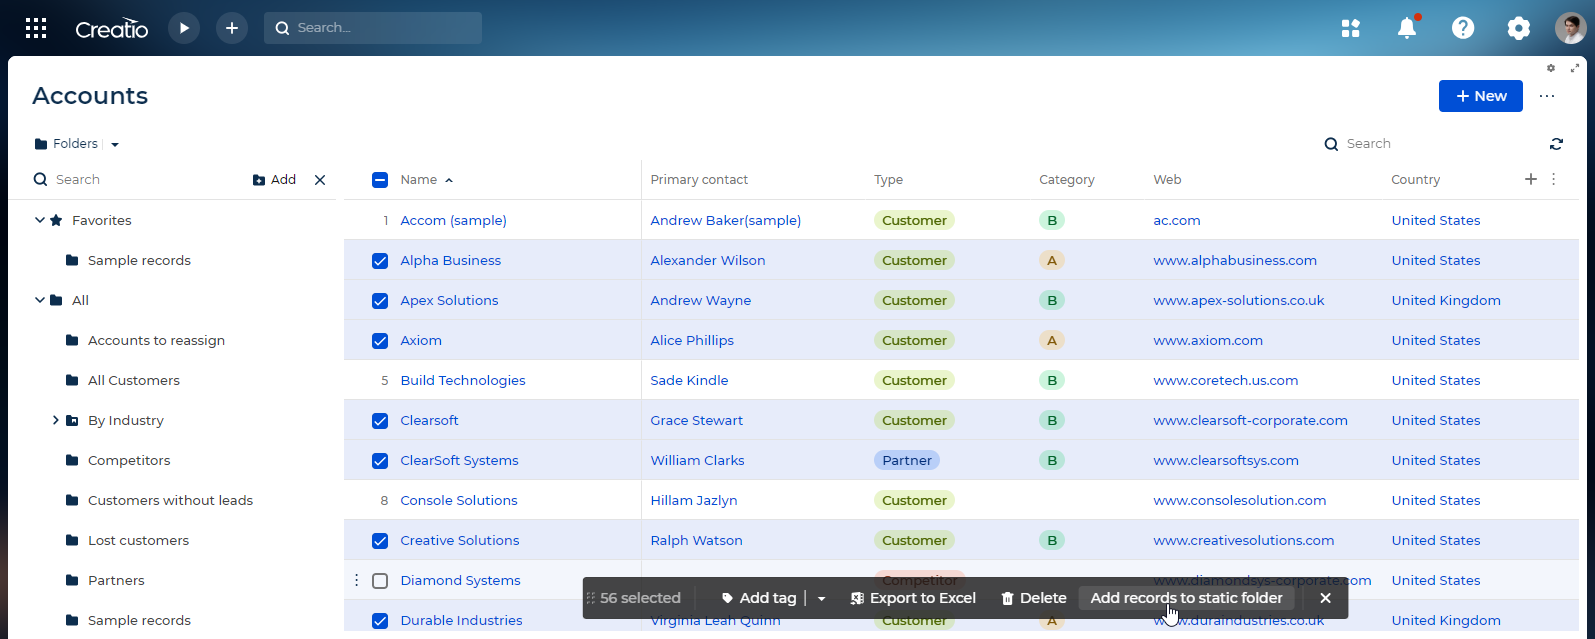Open system settings gear in top bar
Screen dimensions: 1595x639
[1519, 28]
